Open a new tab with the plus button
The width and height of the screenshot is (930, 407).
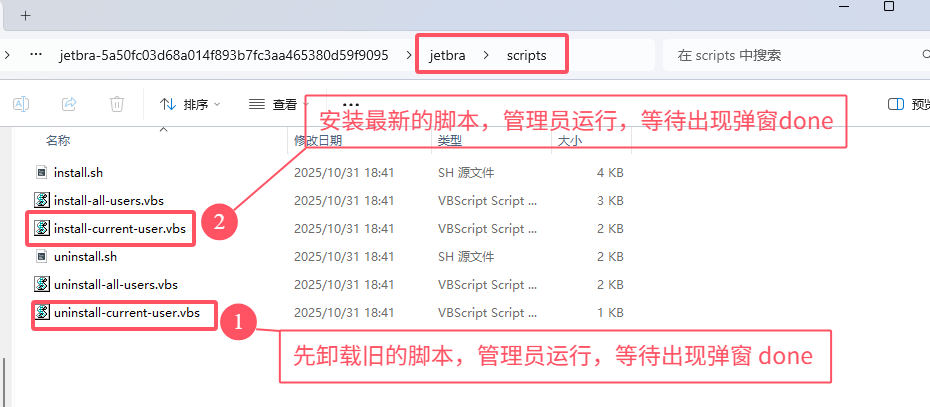(25, 16)
